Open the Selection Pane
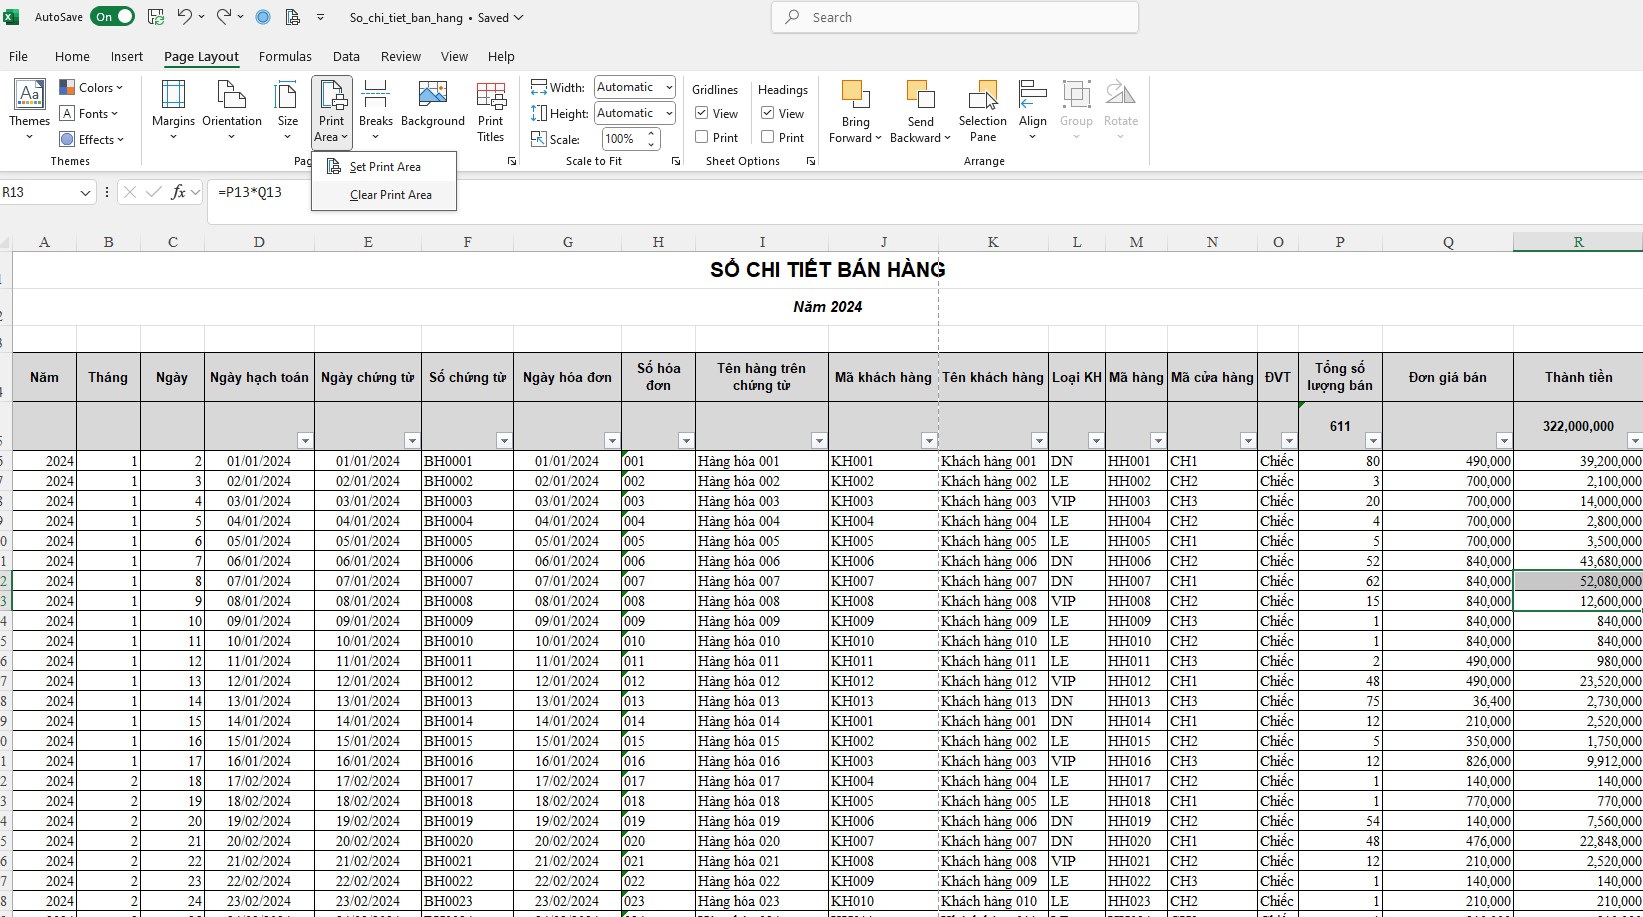This screenshot has width=1643, height=917. point(983,111)
